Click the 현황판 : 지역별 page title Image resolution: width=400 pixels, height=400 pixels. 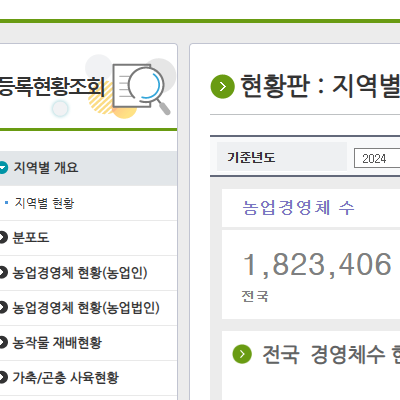pos(320,86)
